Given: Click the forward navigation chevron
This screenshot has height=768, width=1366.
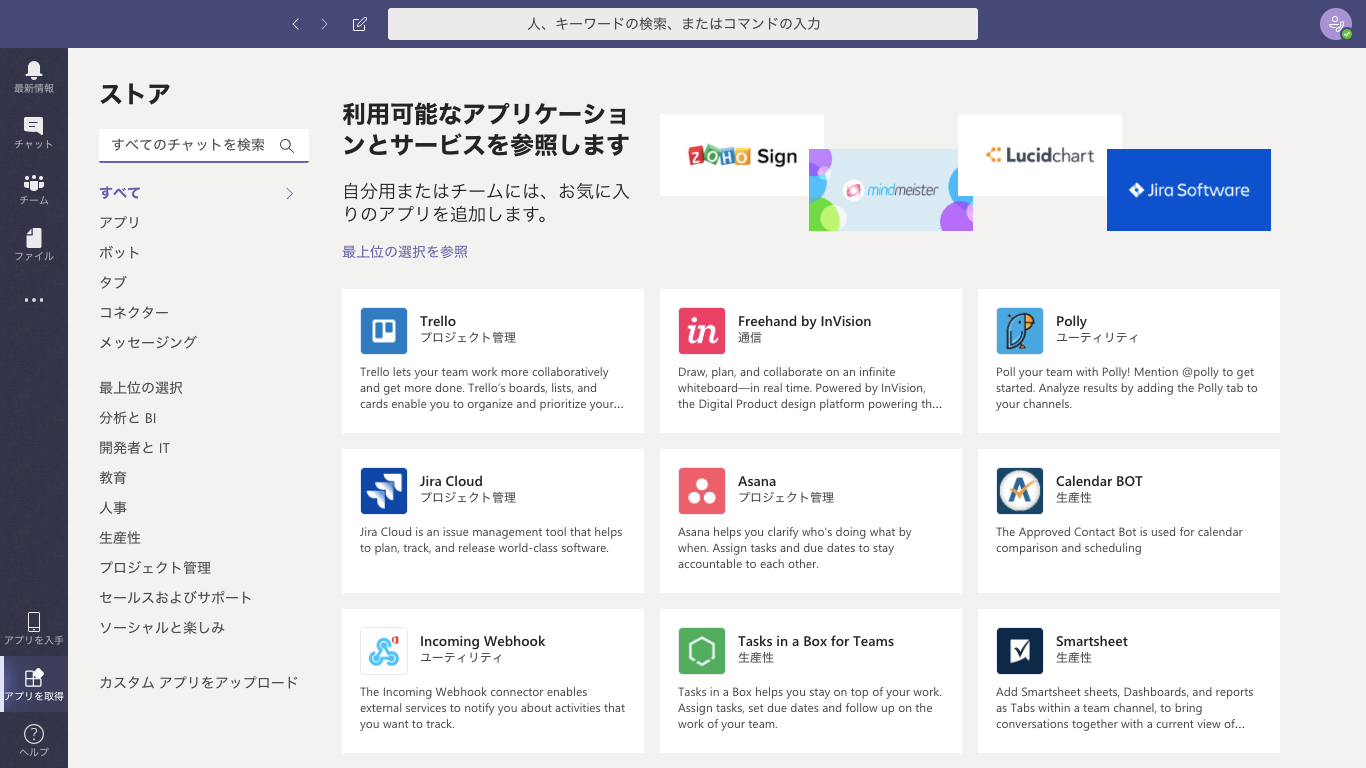Looking at the screenshot, I should click(x=324, y=24).
